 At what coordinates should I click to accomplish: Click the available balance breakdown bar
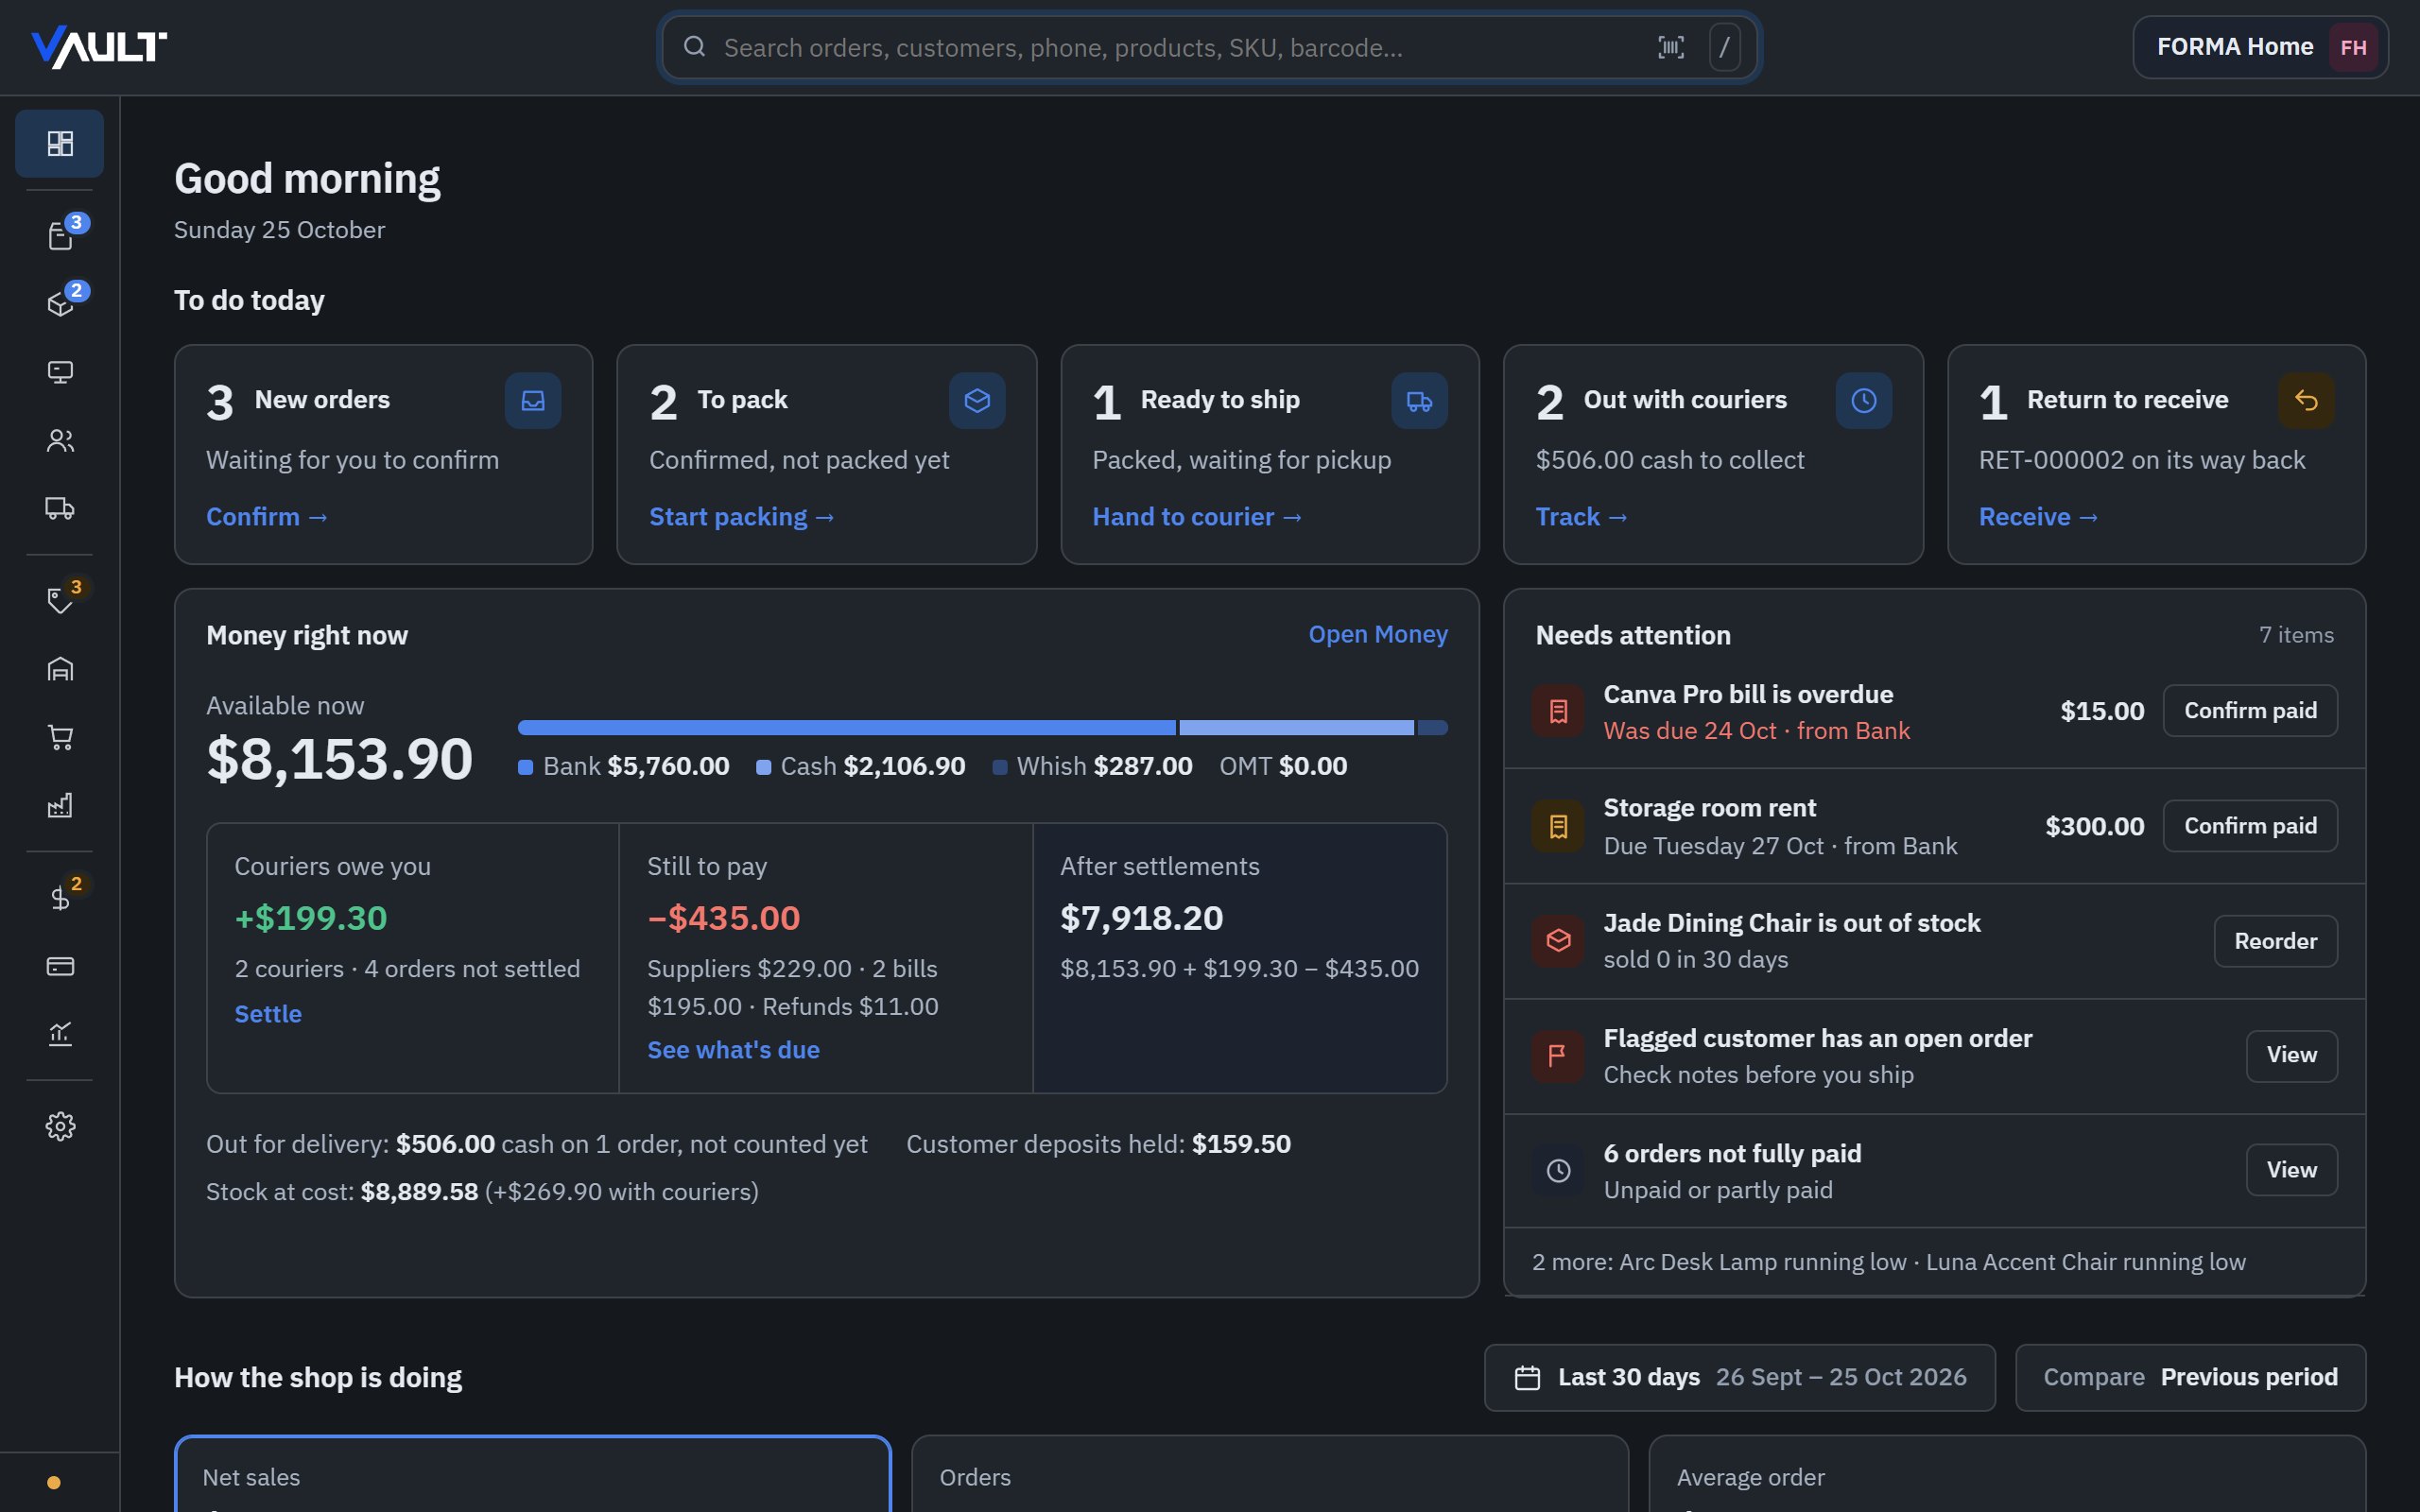982,727
